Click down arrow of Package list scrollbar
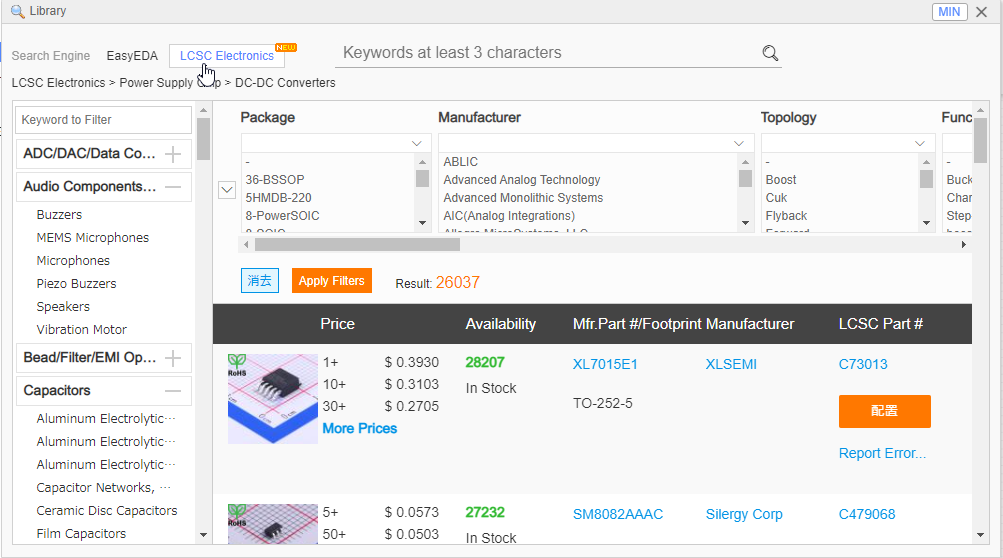The height and width of the screenshot is (558, 1003). pos(422,223)
